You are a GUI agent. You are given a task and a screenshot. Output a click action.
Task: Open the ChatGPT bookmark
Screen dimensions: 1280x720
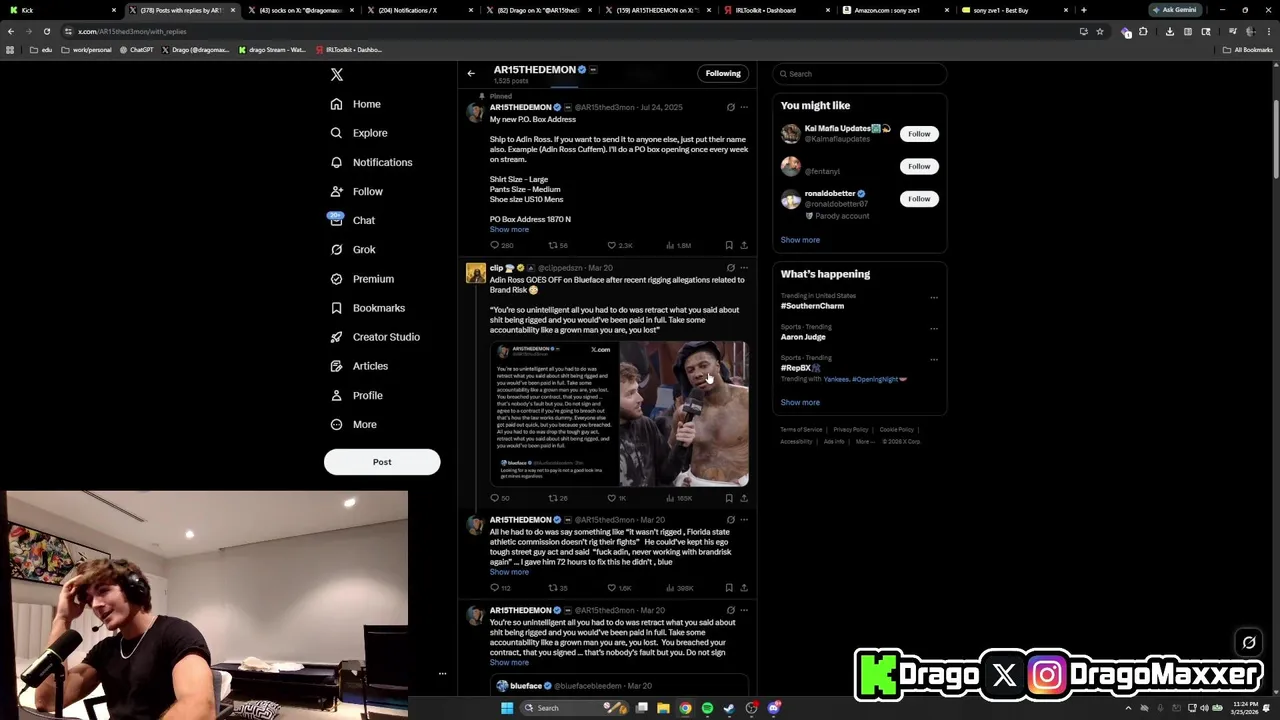137,50
